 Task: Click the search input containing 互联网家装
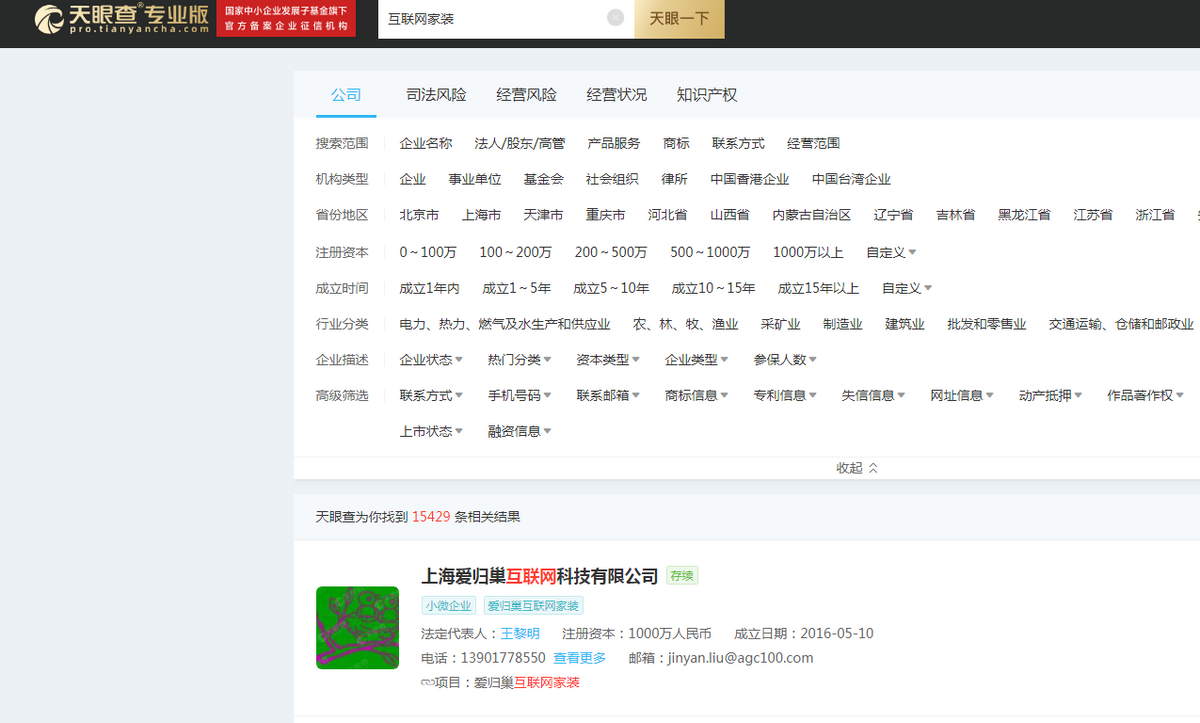[x=506, y=18]
